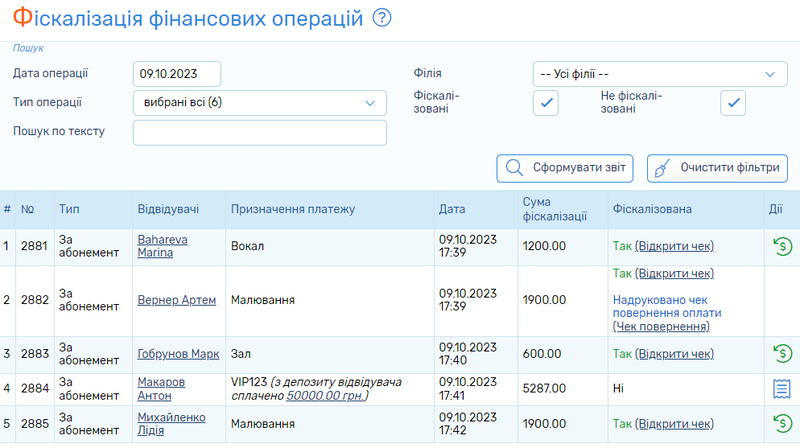This screenshot has width=800, height=448.
Task: Click refund icon for payment 2883
Action: point(782,353)
